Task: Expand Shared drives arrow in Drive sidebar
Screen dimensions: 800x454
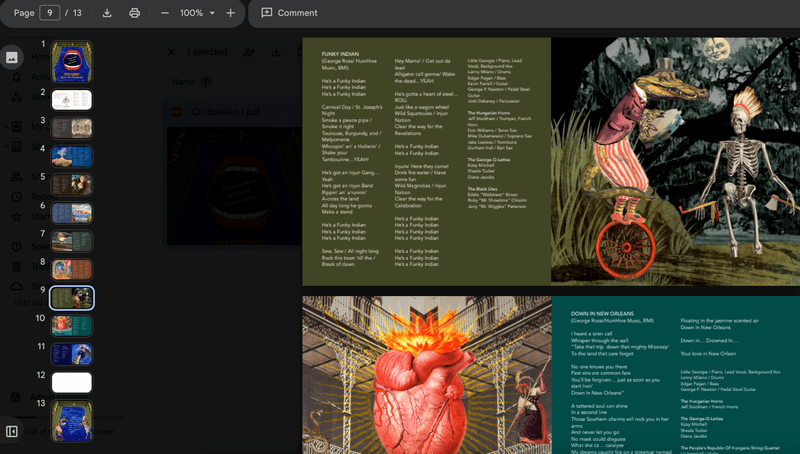Action: tap(6, 147)
